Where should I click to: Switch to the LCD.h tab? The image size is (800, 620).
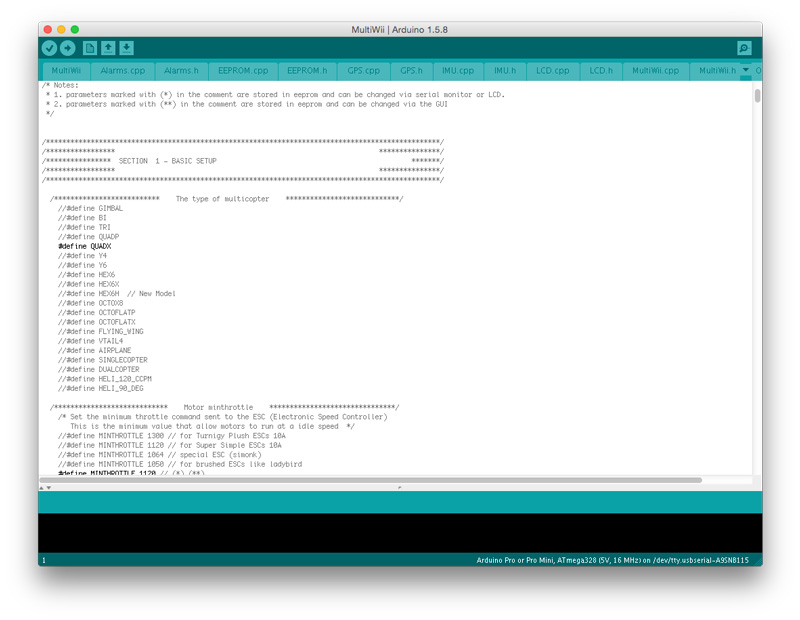(x=601, y=71)
